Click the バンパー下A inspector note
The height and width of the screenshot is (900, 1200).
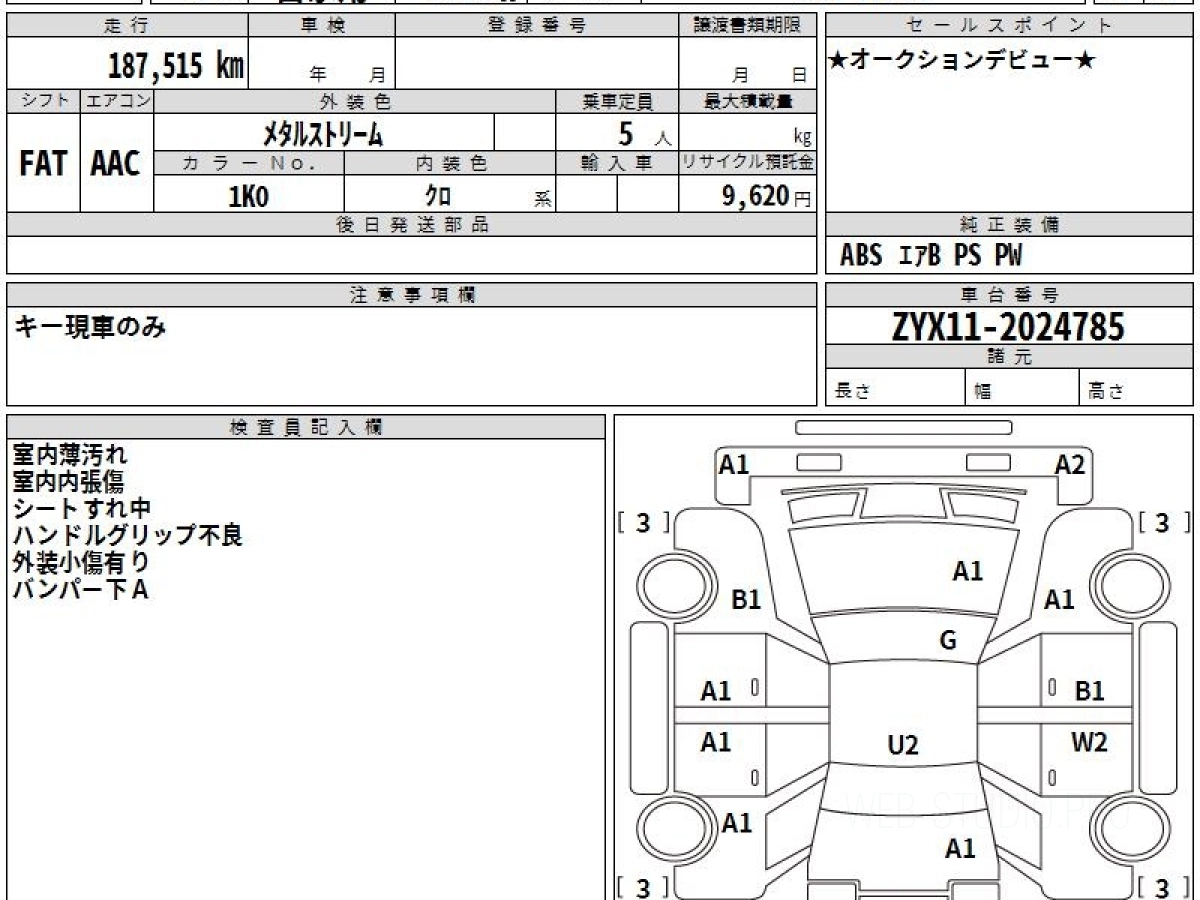coord(80,590)
